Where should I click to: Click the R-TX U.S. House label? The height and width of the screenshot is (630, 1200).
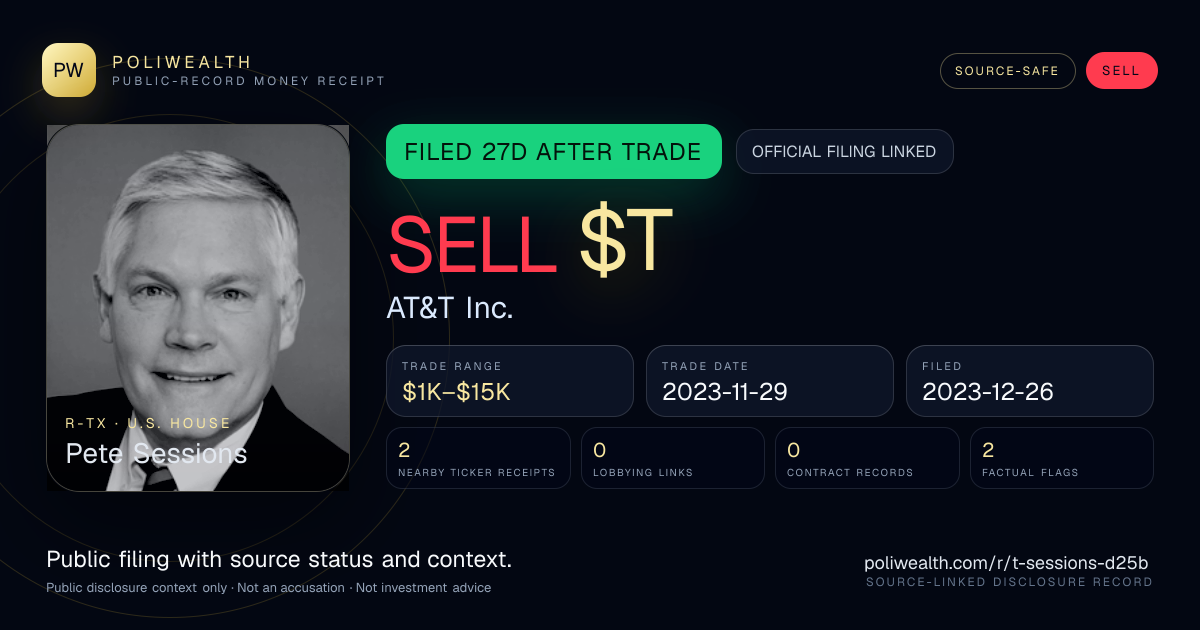coord(148,423)
